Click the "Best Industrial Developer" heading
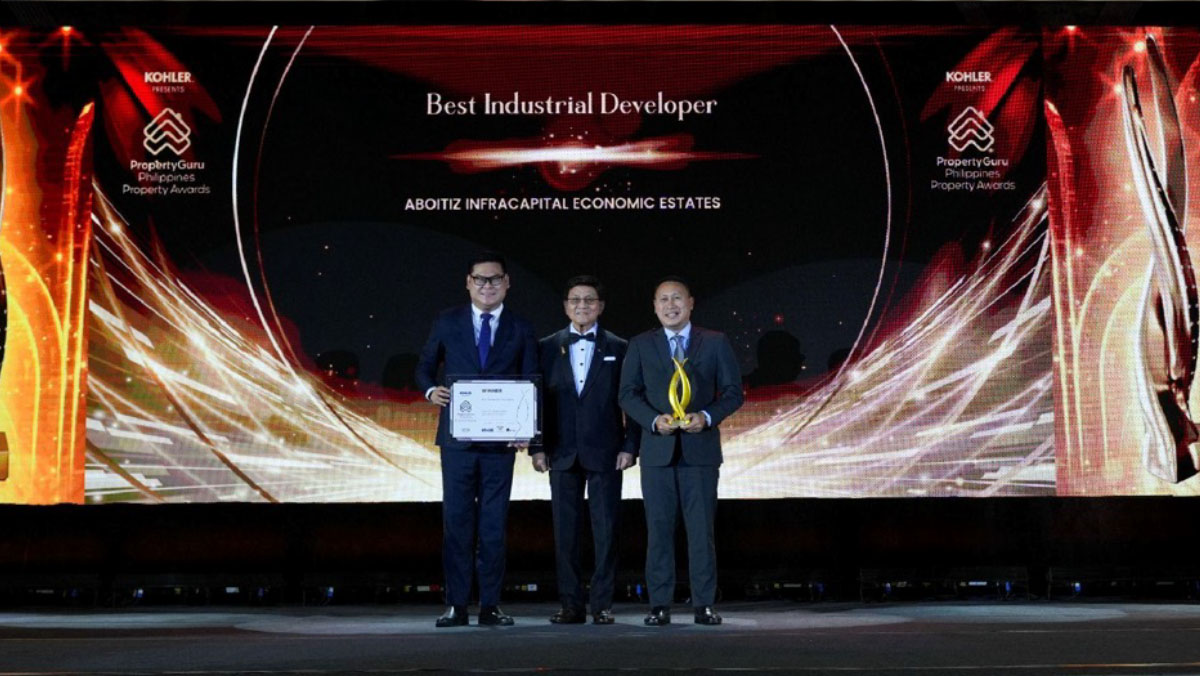Image resolution: width=1200 pixels, height=676 pixels. pos(571,105)
